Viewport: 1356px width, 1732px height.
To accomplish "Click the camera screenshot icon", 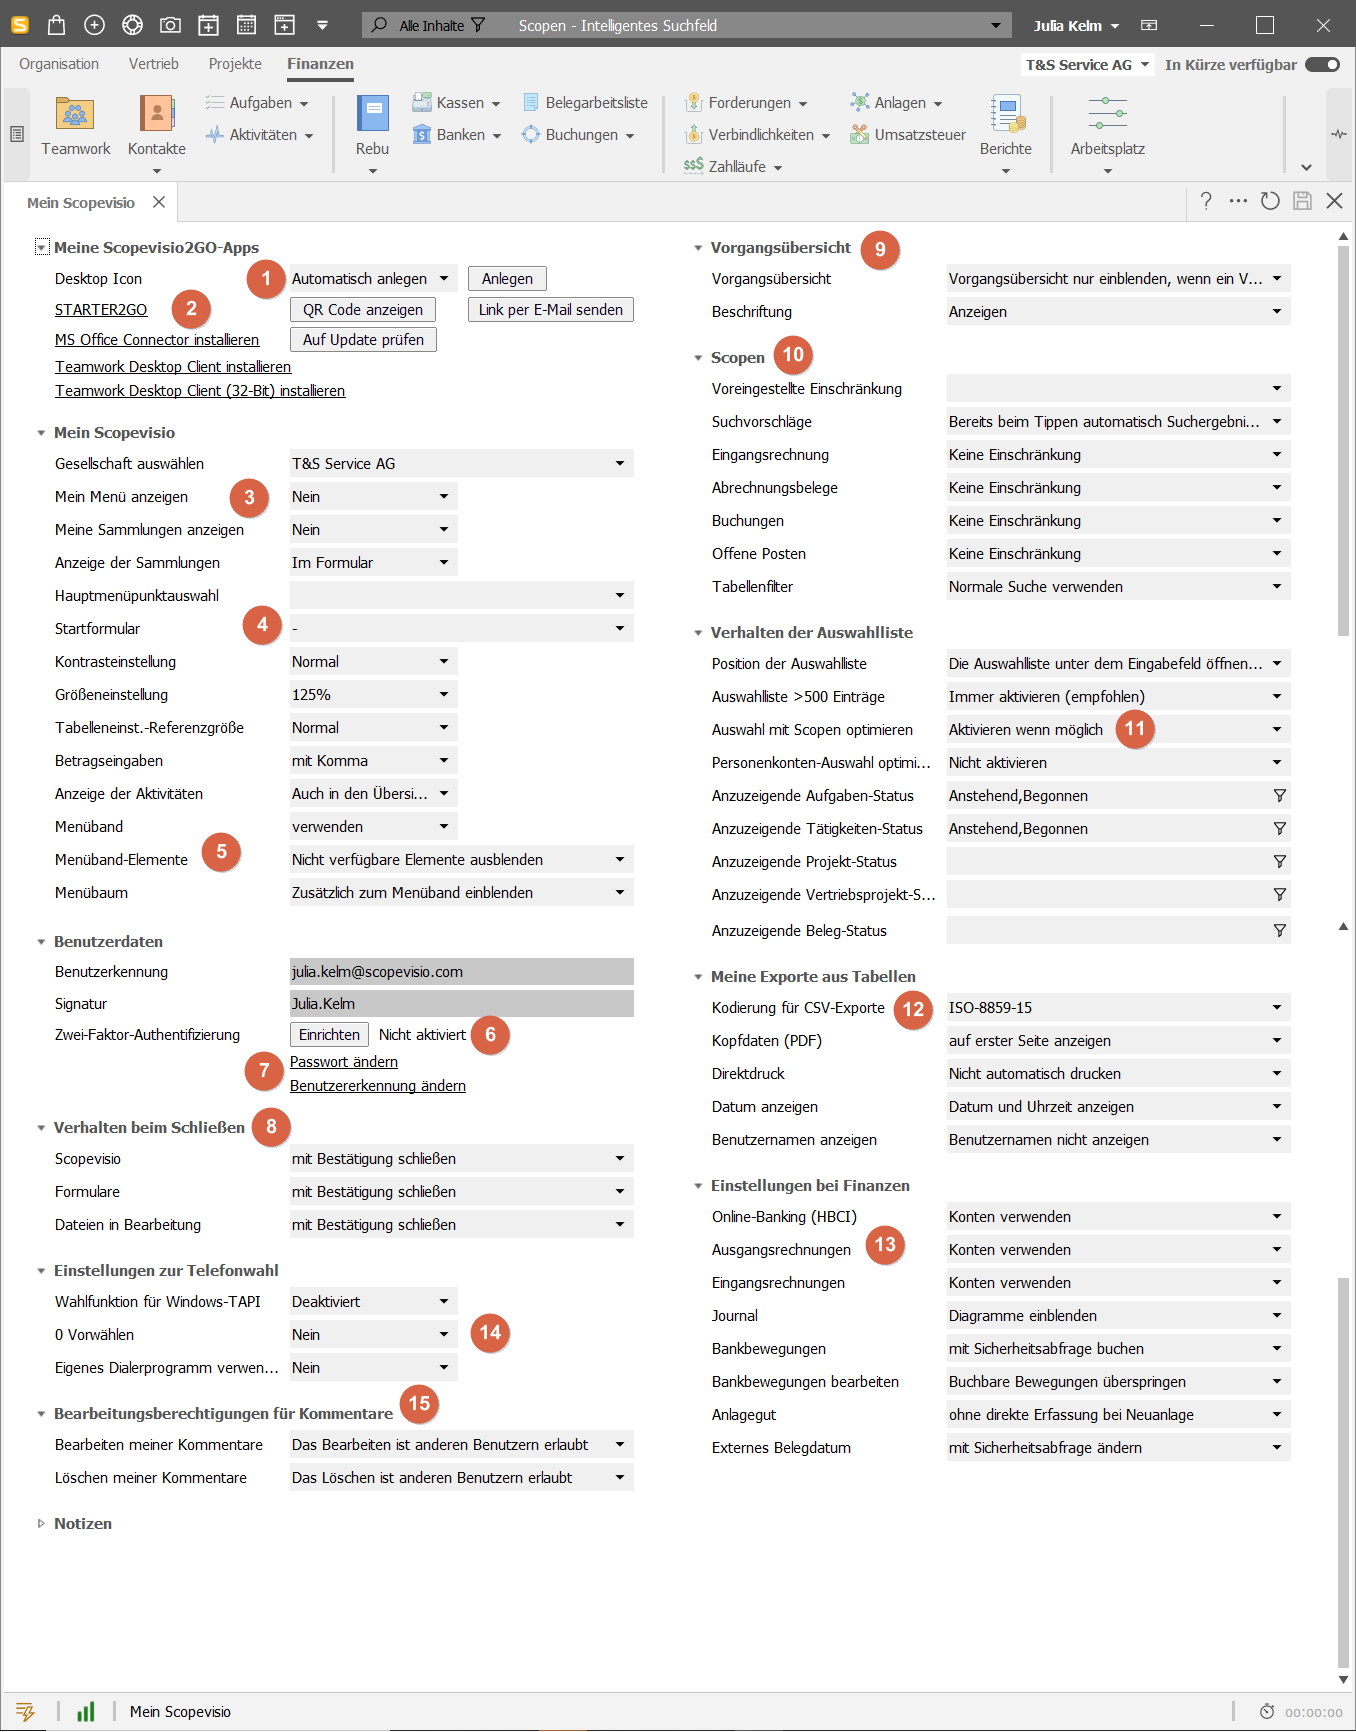I will [170, 25].
